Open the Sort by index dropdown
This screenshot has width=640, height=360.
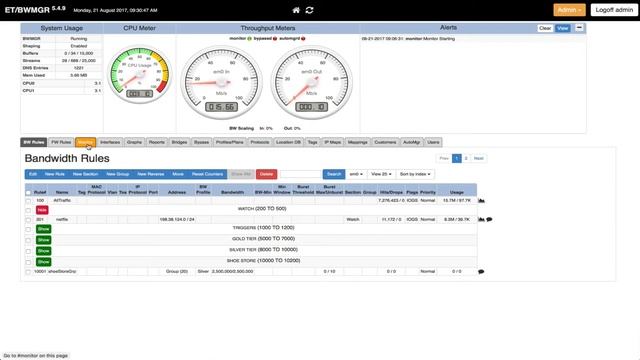point(415,174)
